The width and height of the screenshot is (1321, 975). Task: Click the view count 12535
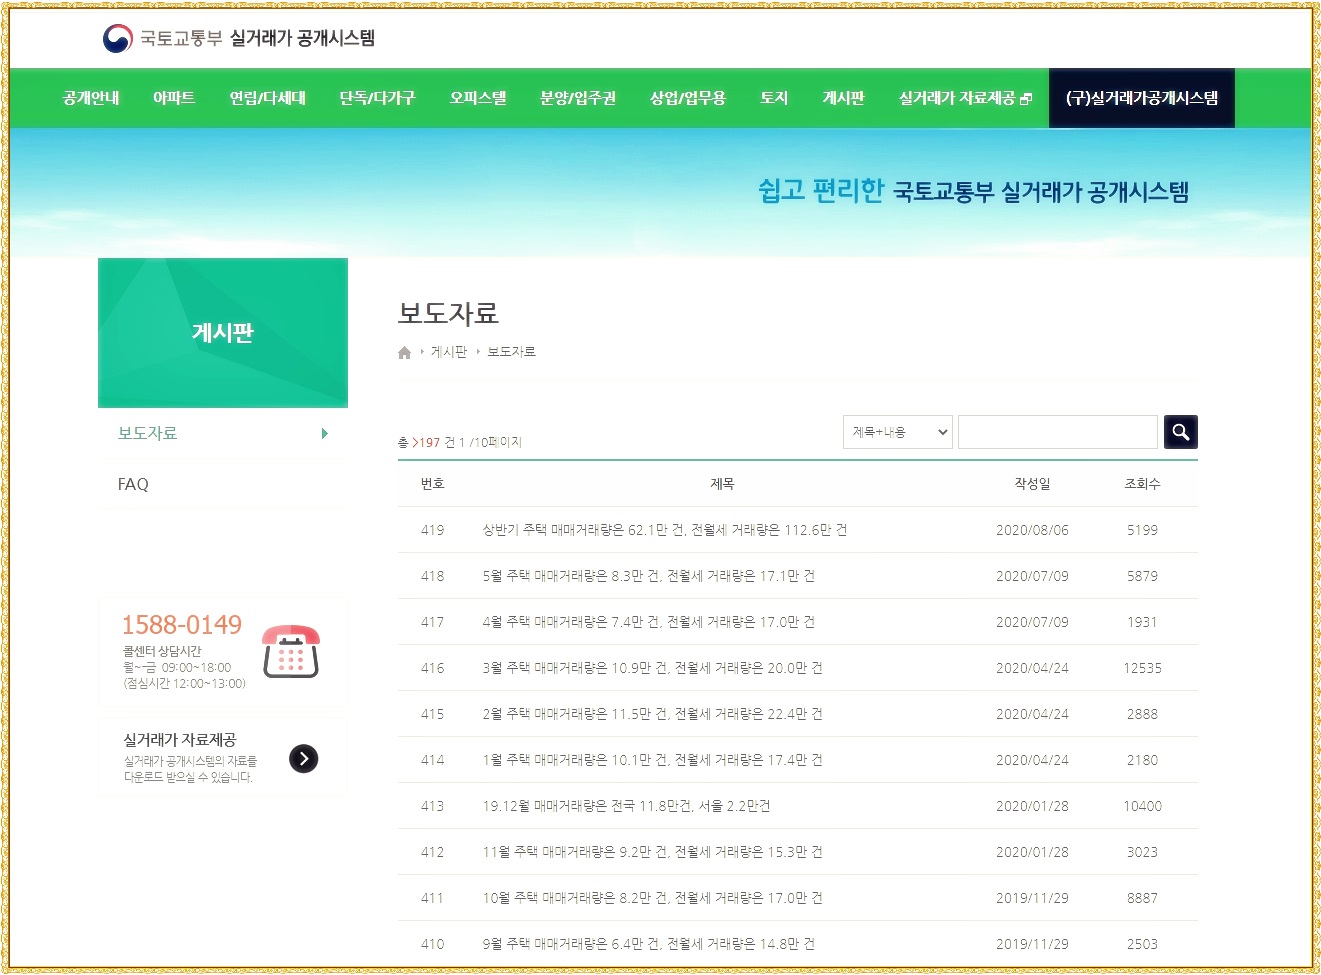click(1142, 668)
